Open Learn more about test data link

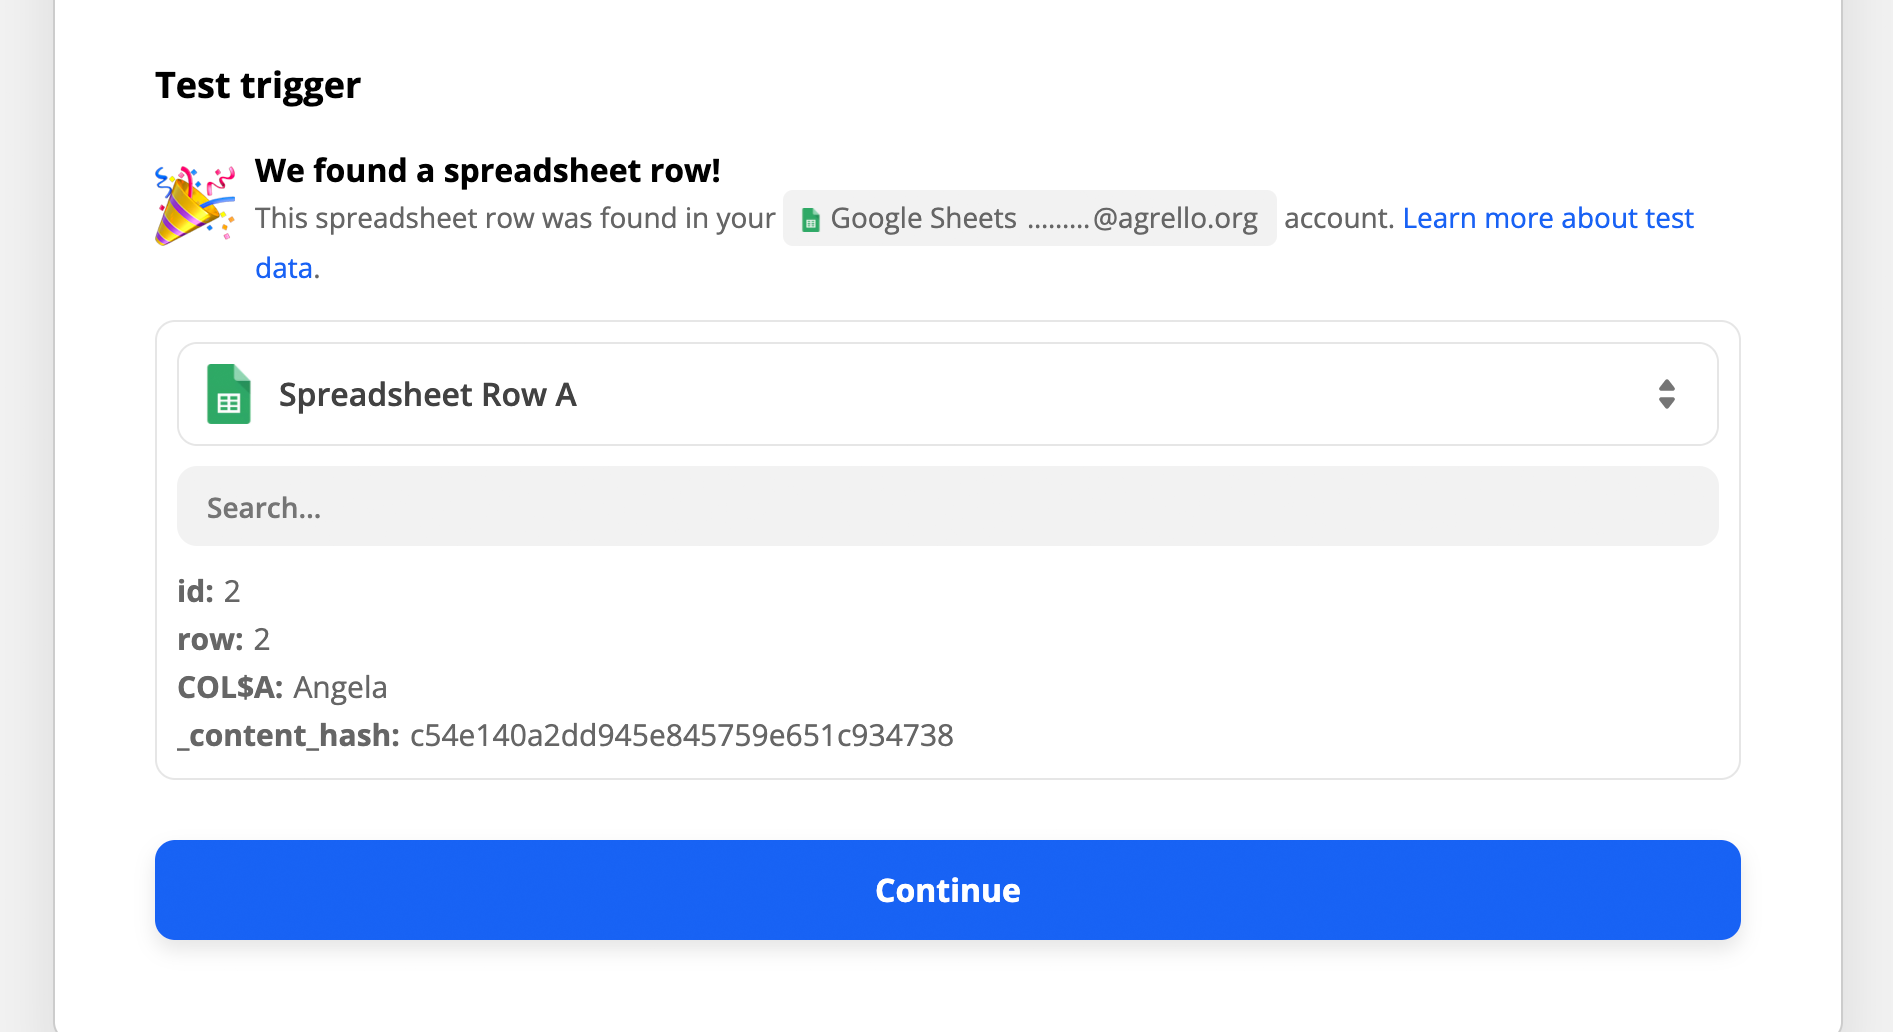1548,218
